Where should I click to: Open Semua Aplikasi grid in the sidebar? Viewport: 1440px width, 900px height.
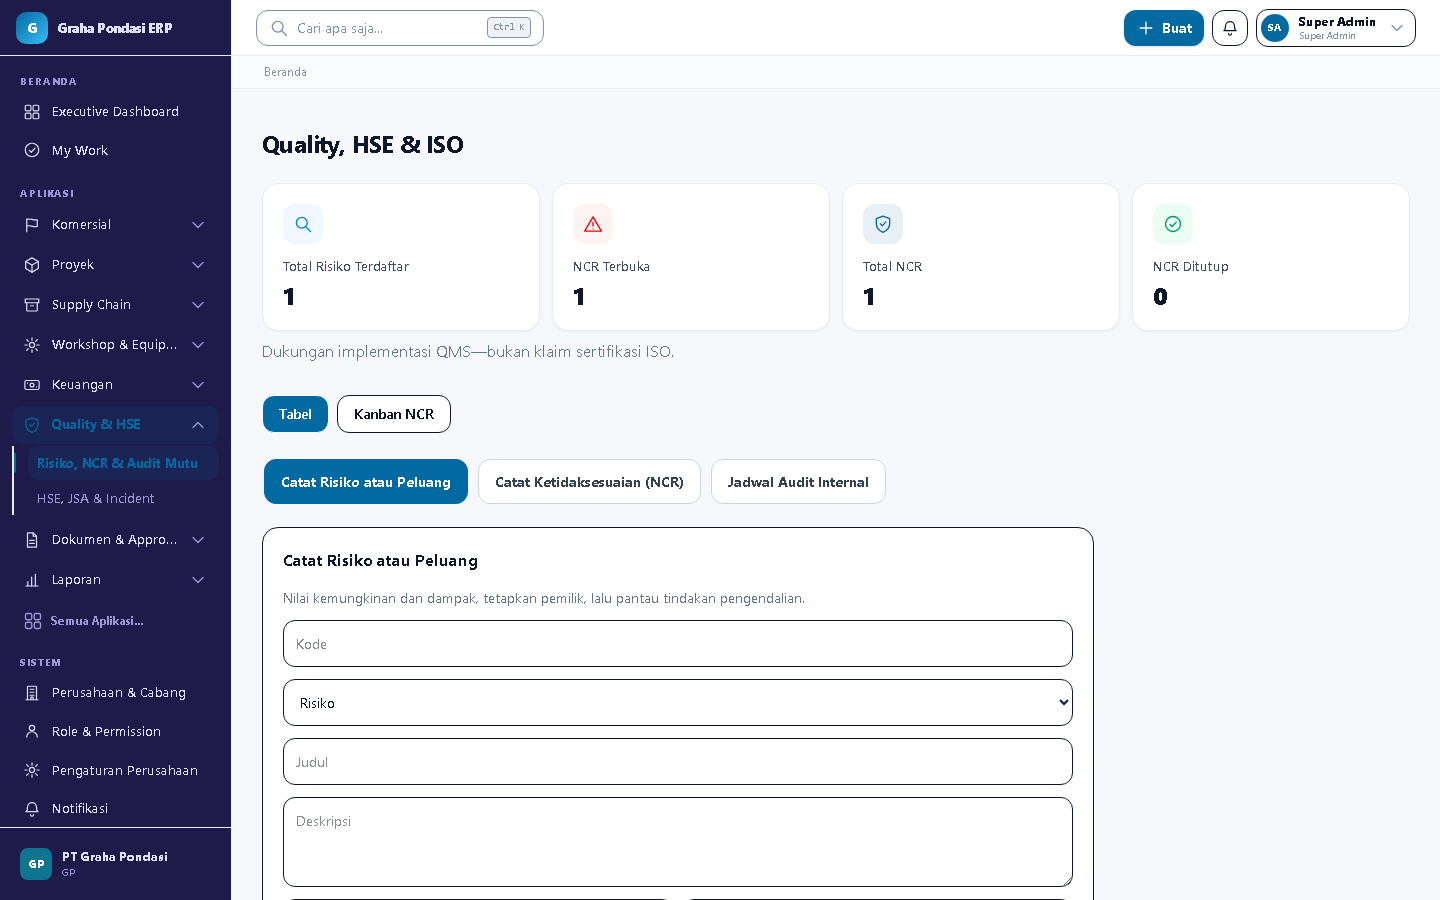coord(116,621)
